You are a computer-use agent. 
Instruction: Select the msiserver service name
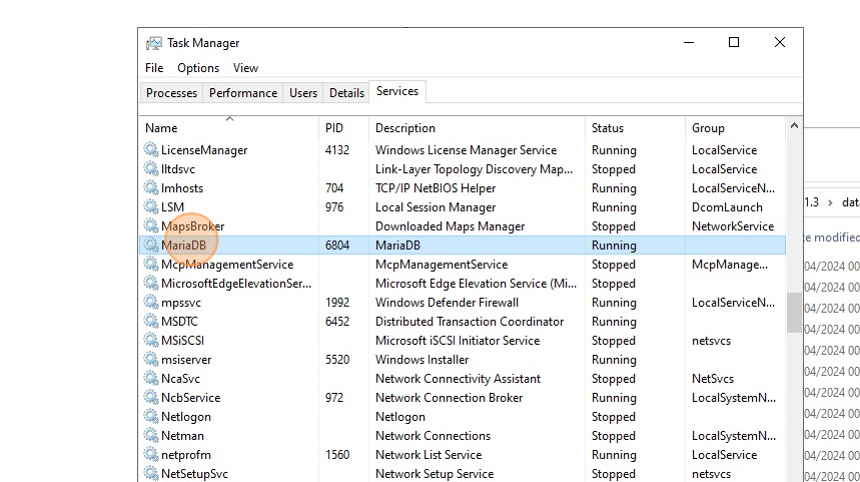[x=186, y=360]
